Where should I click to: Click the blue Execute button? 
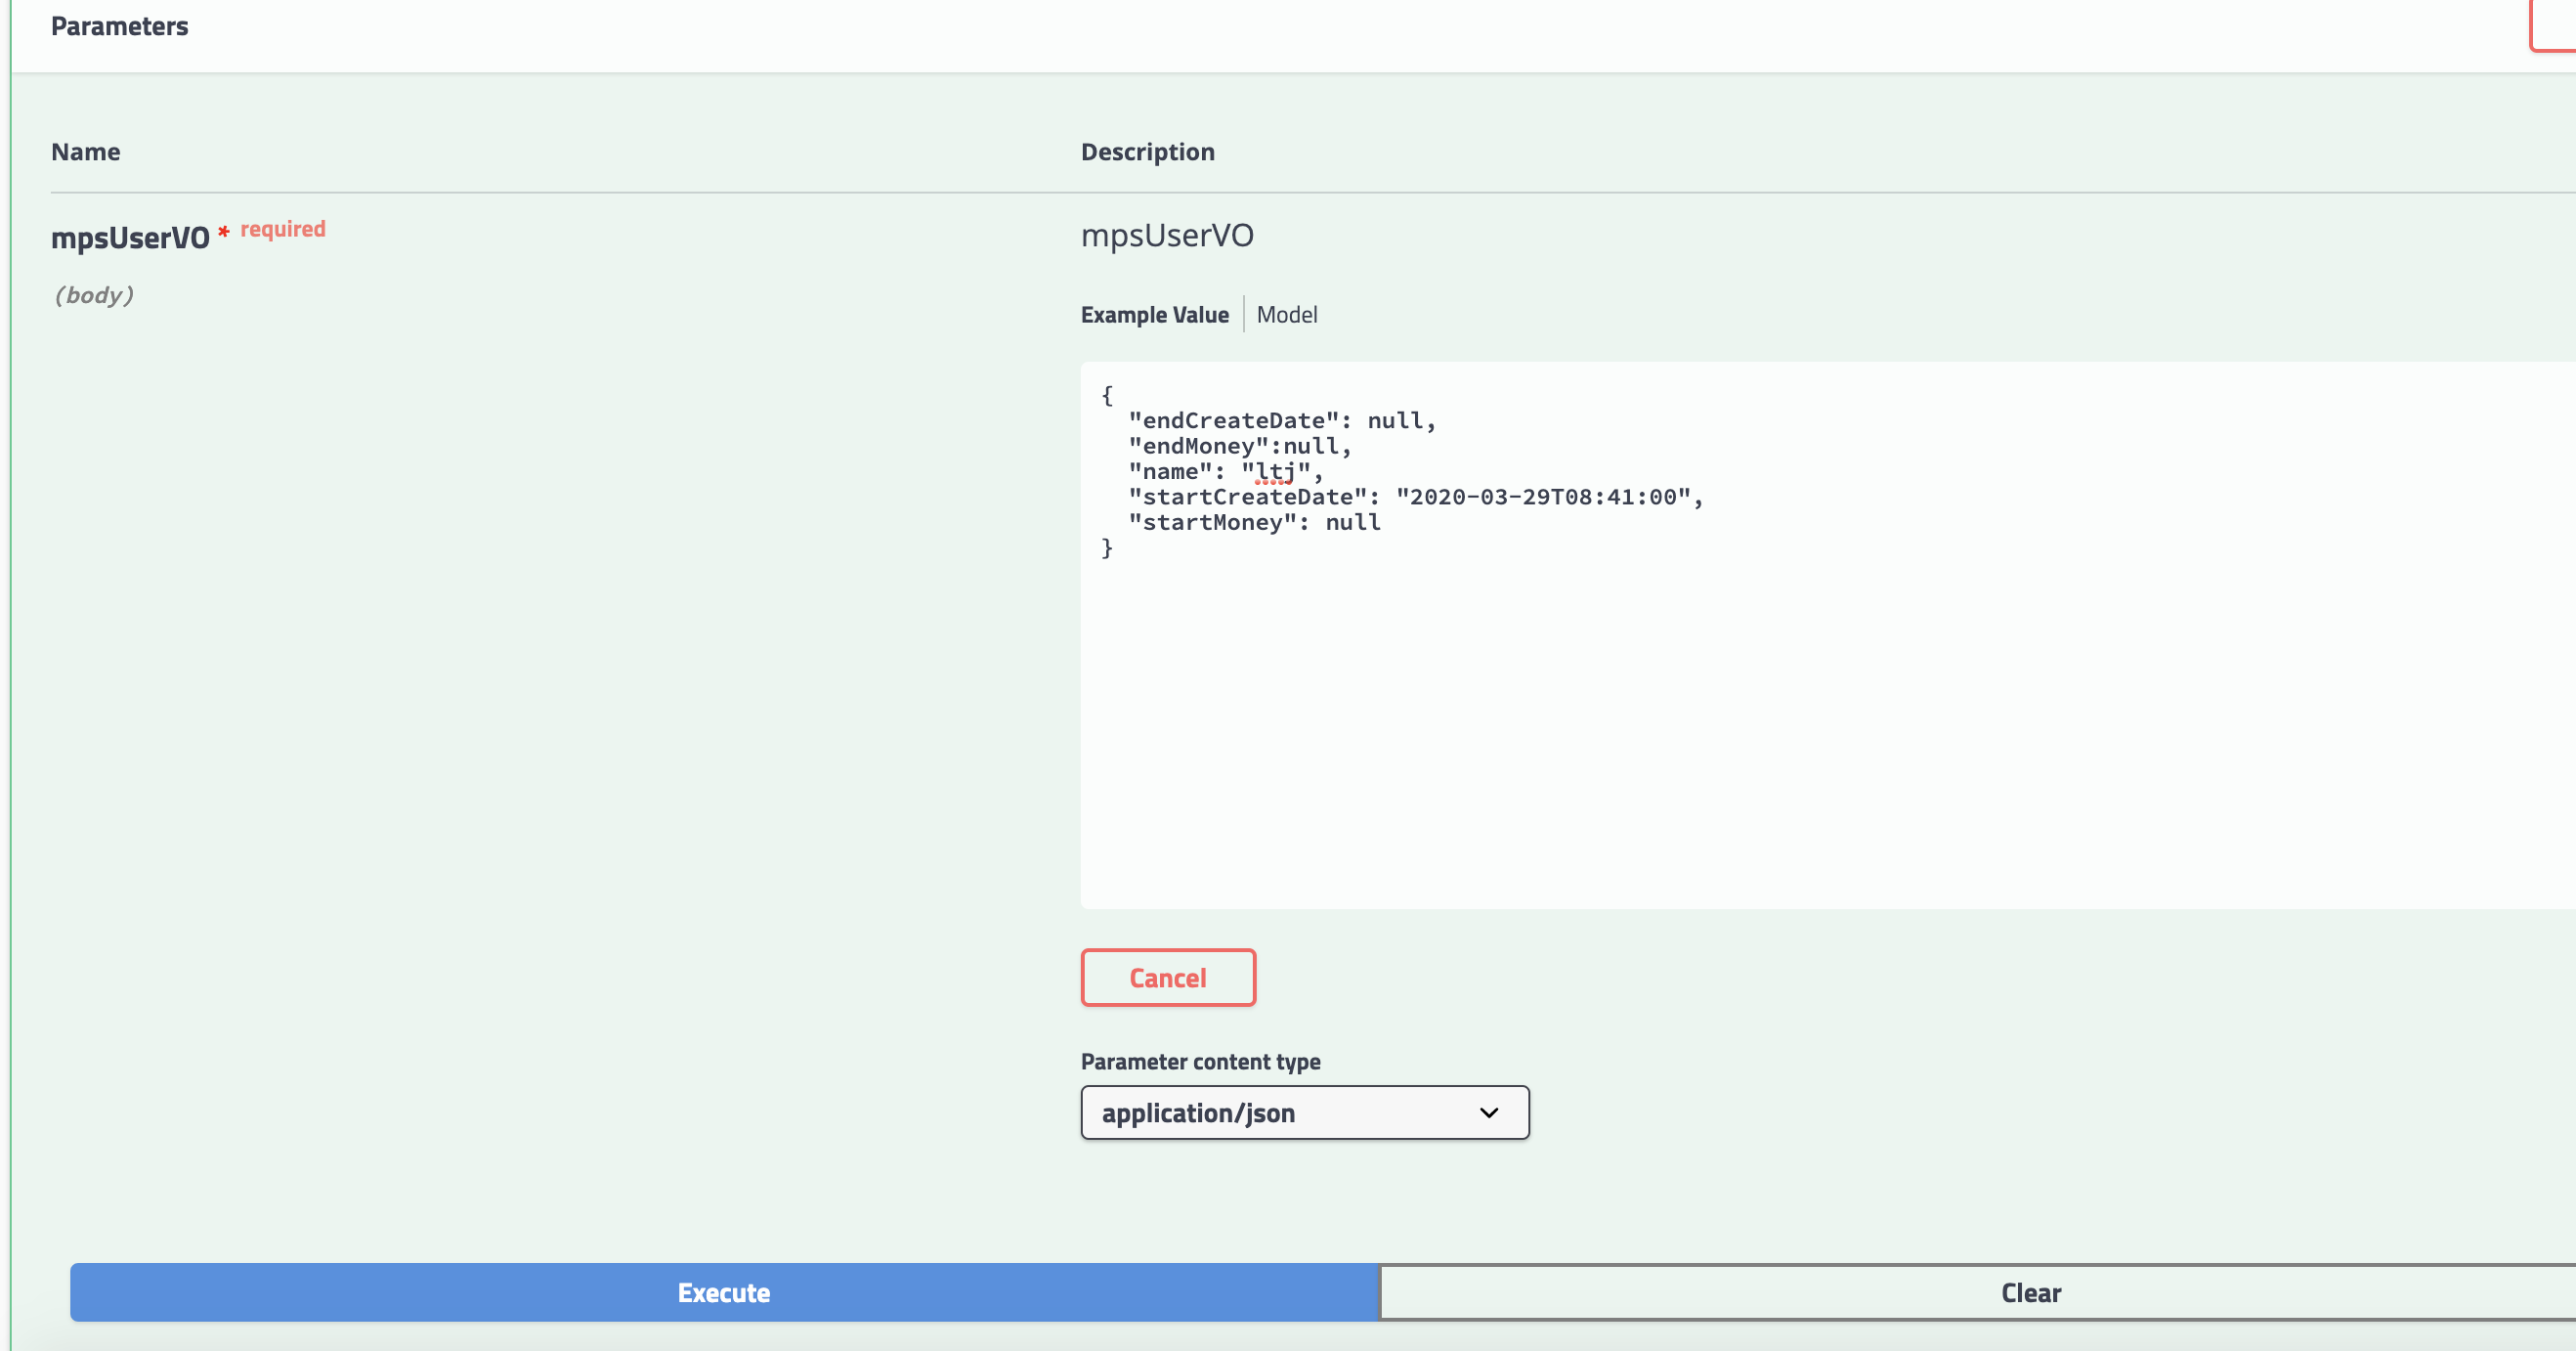[723, 1292]
